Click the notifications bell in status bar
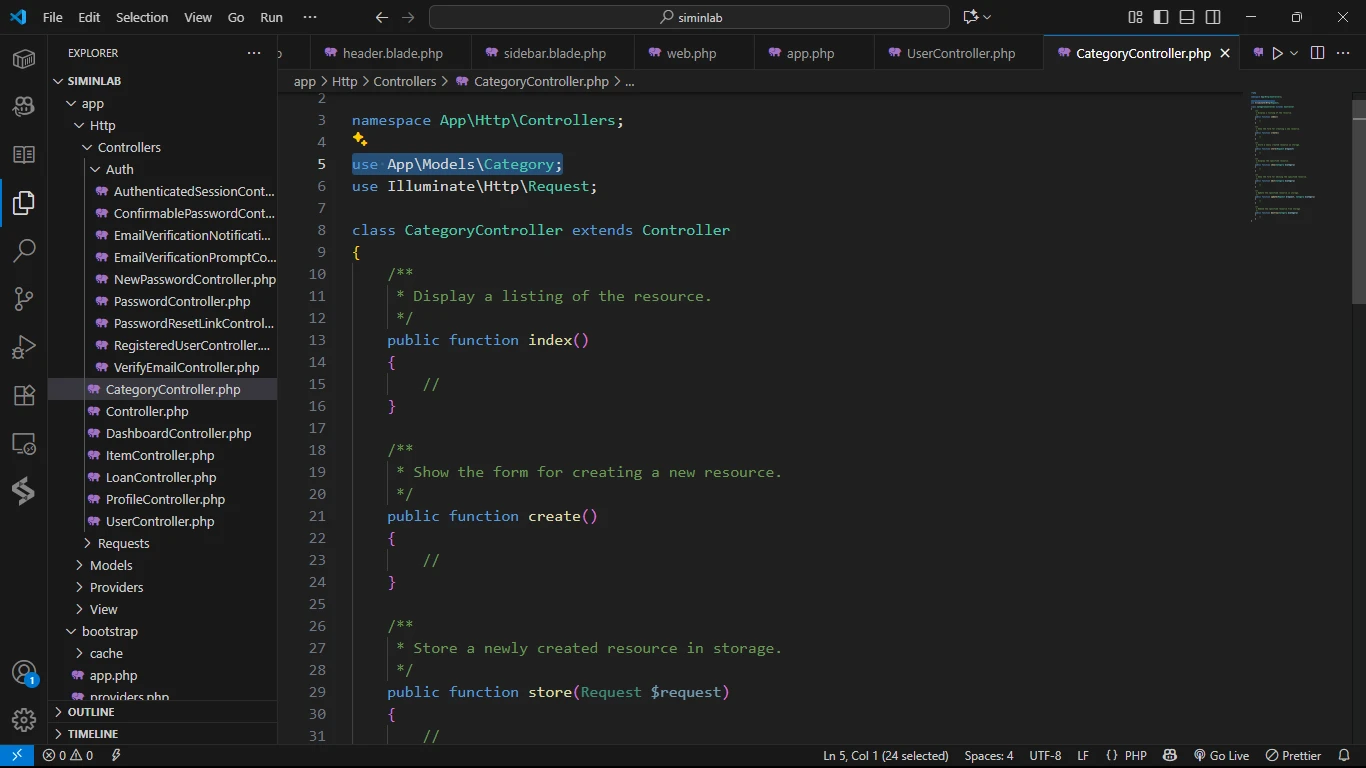Viewport: 1366px width, 768px height. tap(1343, 755)
